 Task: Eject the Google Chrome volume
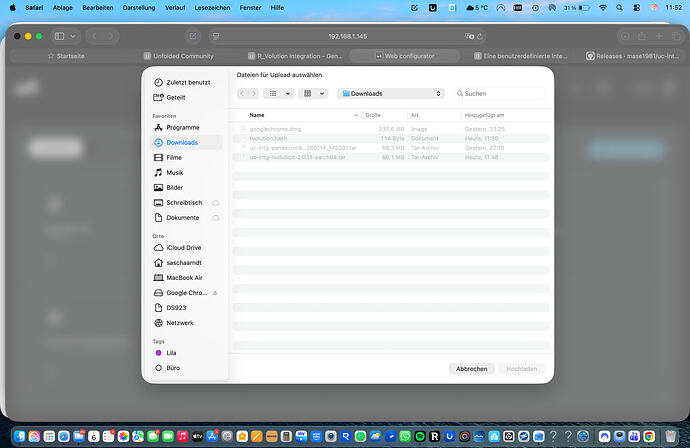click(x=215, y=293)
